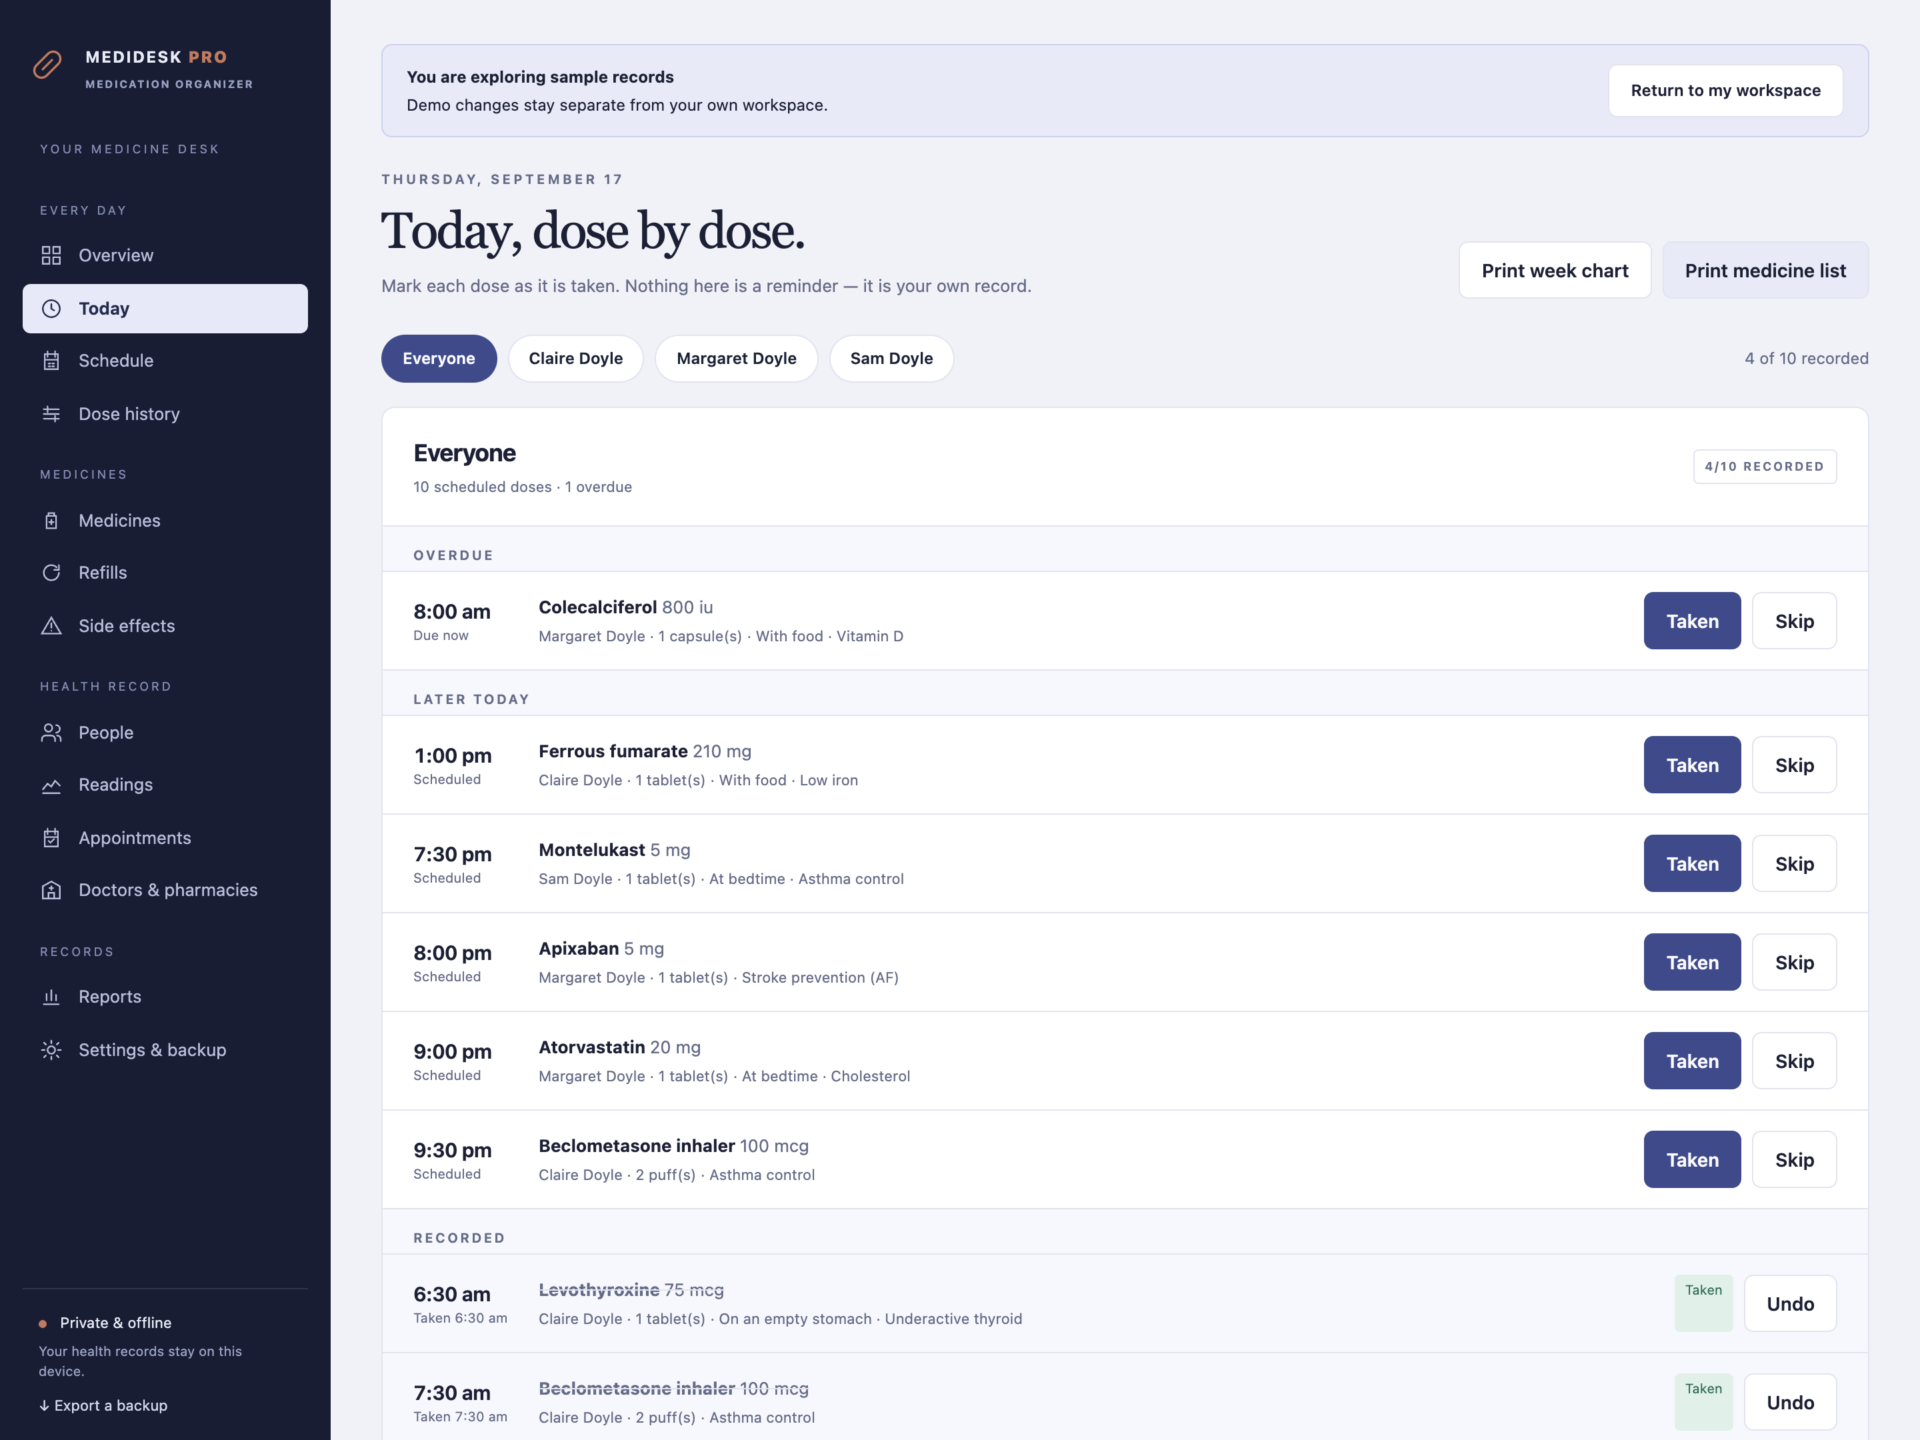Skip the Apixaban 8:00 pm dose
The image size is (1920, 1440).
point(1795,962)
